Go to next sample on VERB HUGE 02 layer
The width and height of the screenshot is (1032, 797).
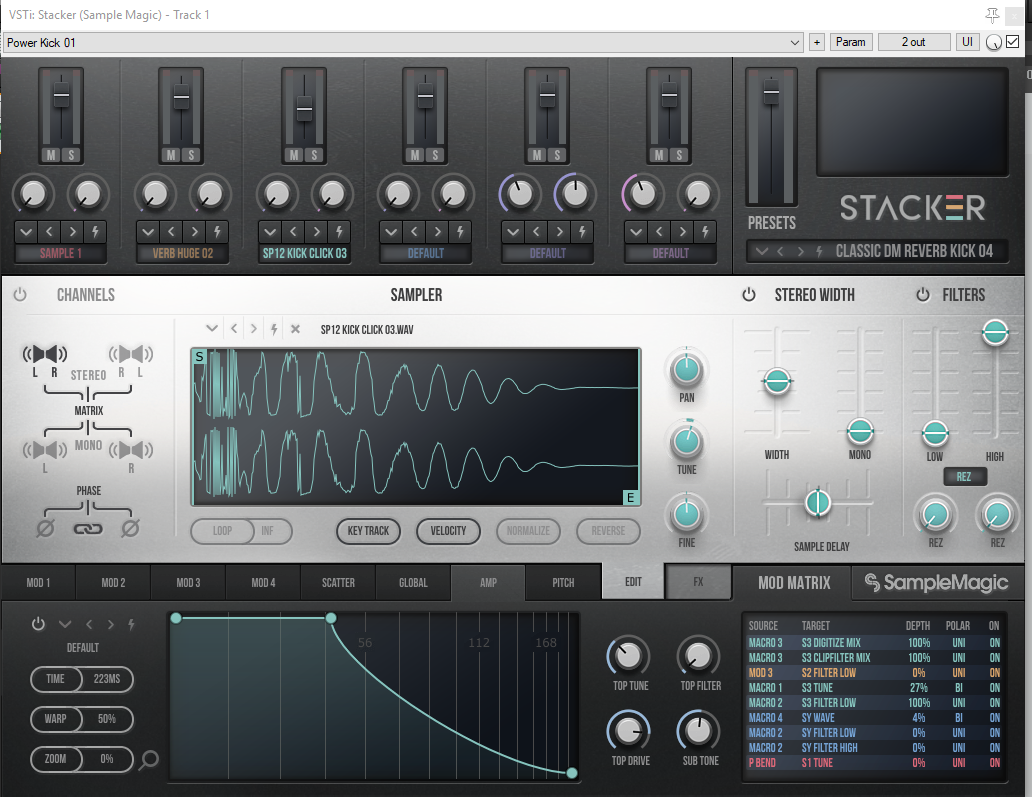pos(194,232)
